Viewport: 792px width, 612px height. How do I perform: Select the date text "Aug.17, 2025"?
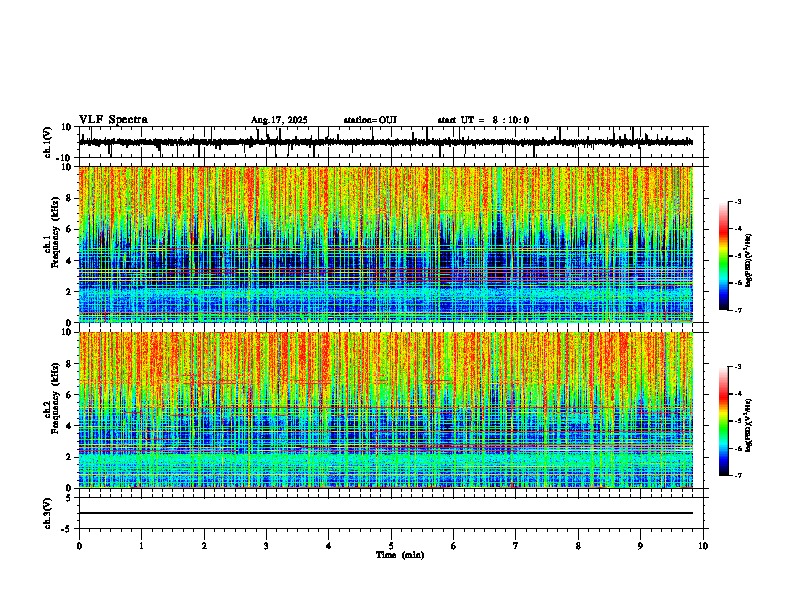click(279, 120)
